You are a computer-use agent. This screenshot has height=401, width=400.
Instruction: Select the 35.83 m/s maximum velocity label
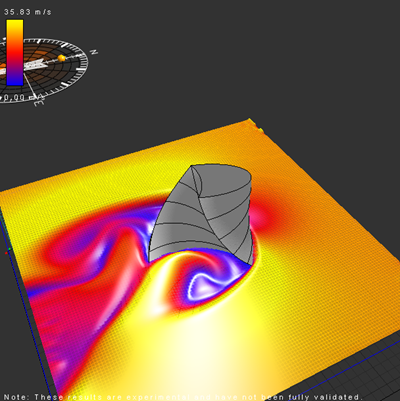28,12
